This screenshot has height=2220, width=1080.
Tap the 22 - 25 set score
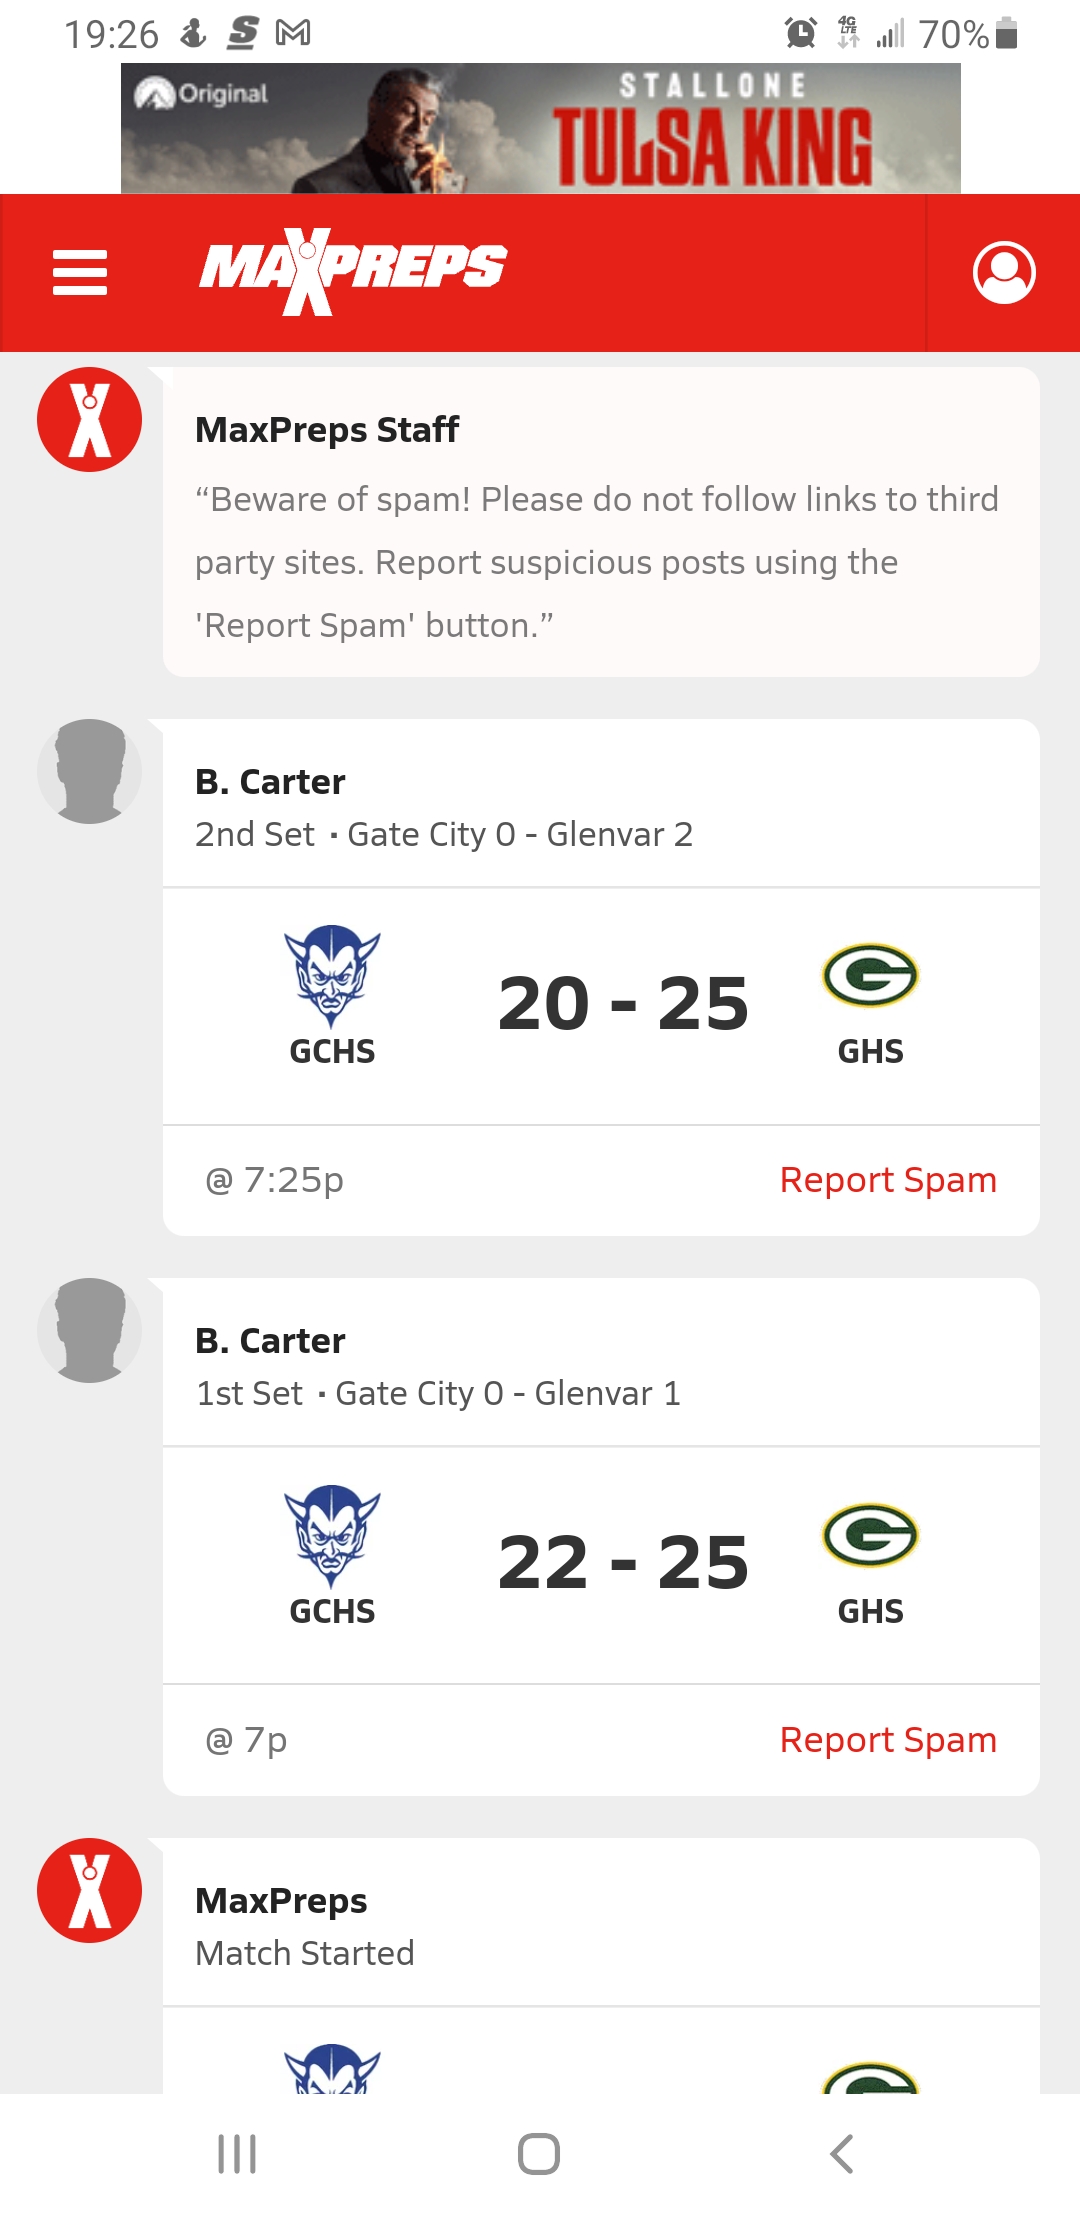(623, 1563)
